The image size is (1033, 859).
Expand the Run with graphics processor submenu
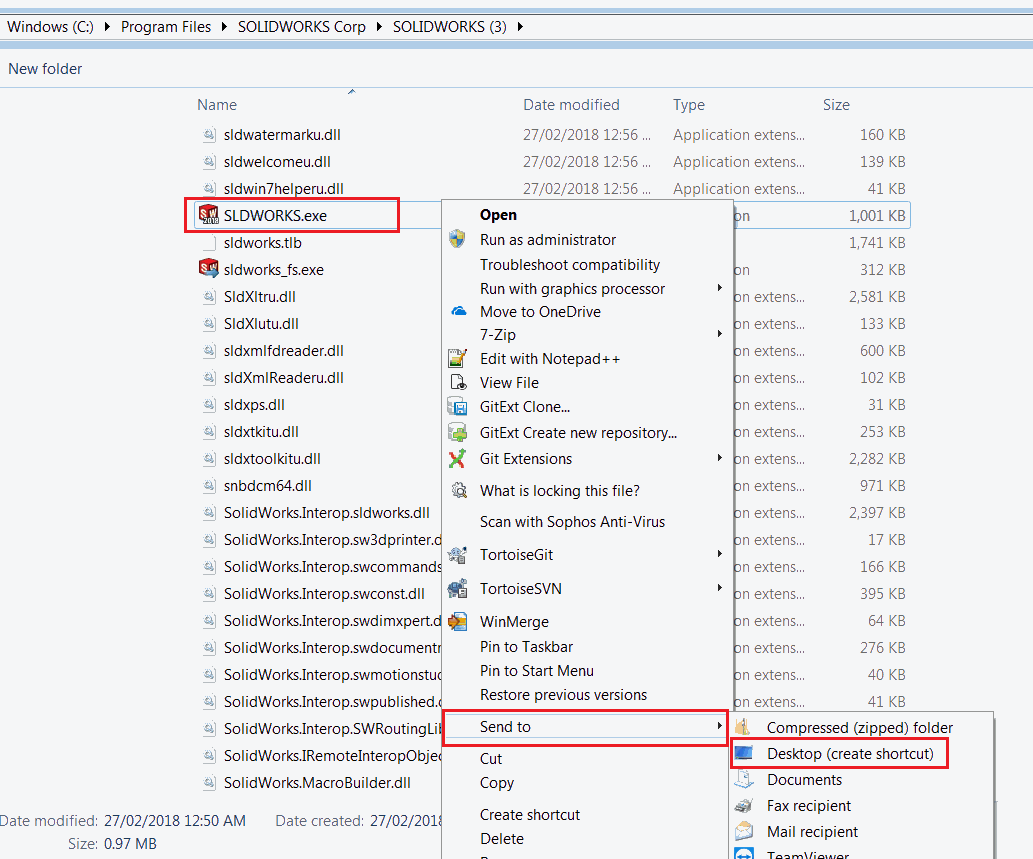pos(719,288)
